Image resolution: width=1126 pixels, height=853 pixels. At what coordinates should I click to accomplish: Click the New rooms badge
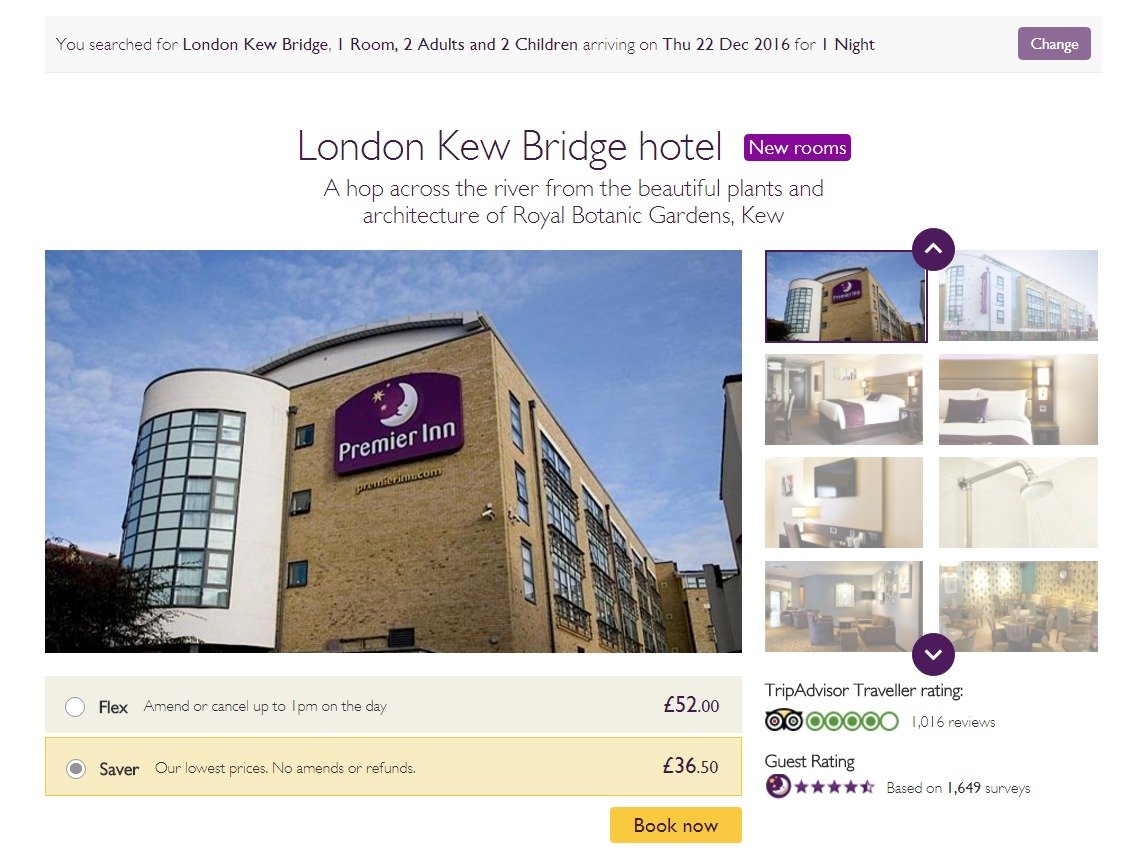tap(797, 147)
